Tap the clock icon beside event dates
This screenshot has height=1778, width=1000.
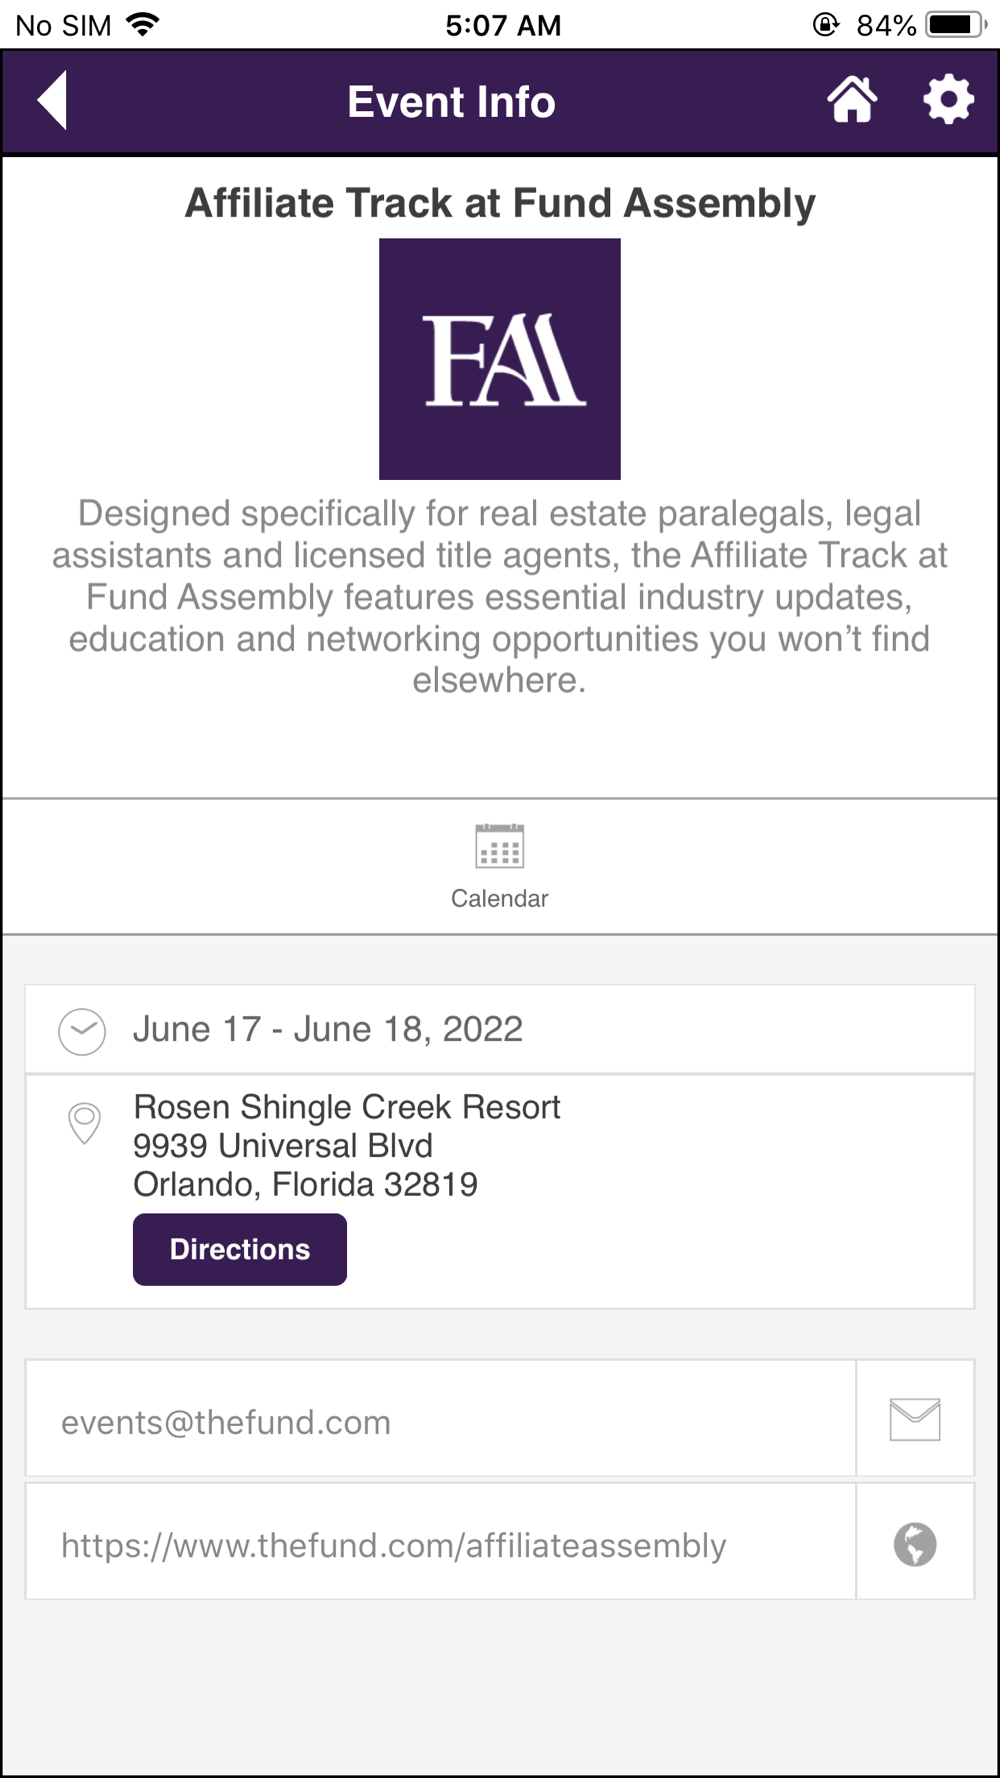pyautogui.click(x=82, y=1031)
